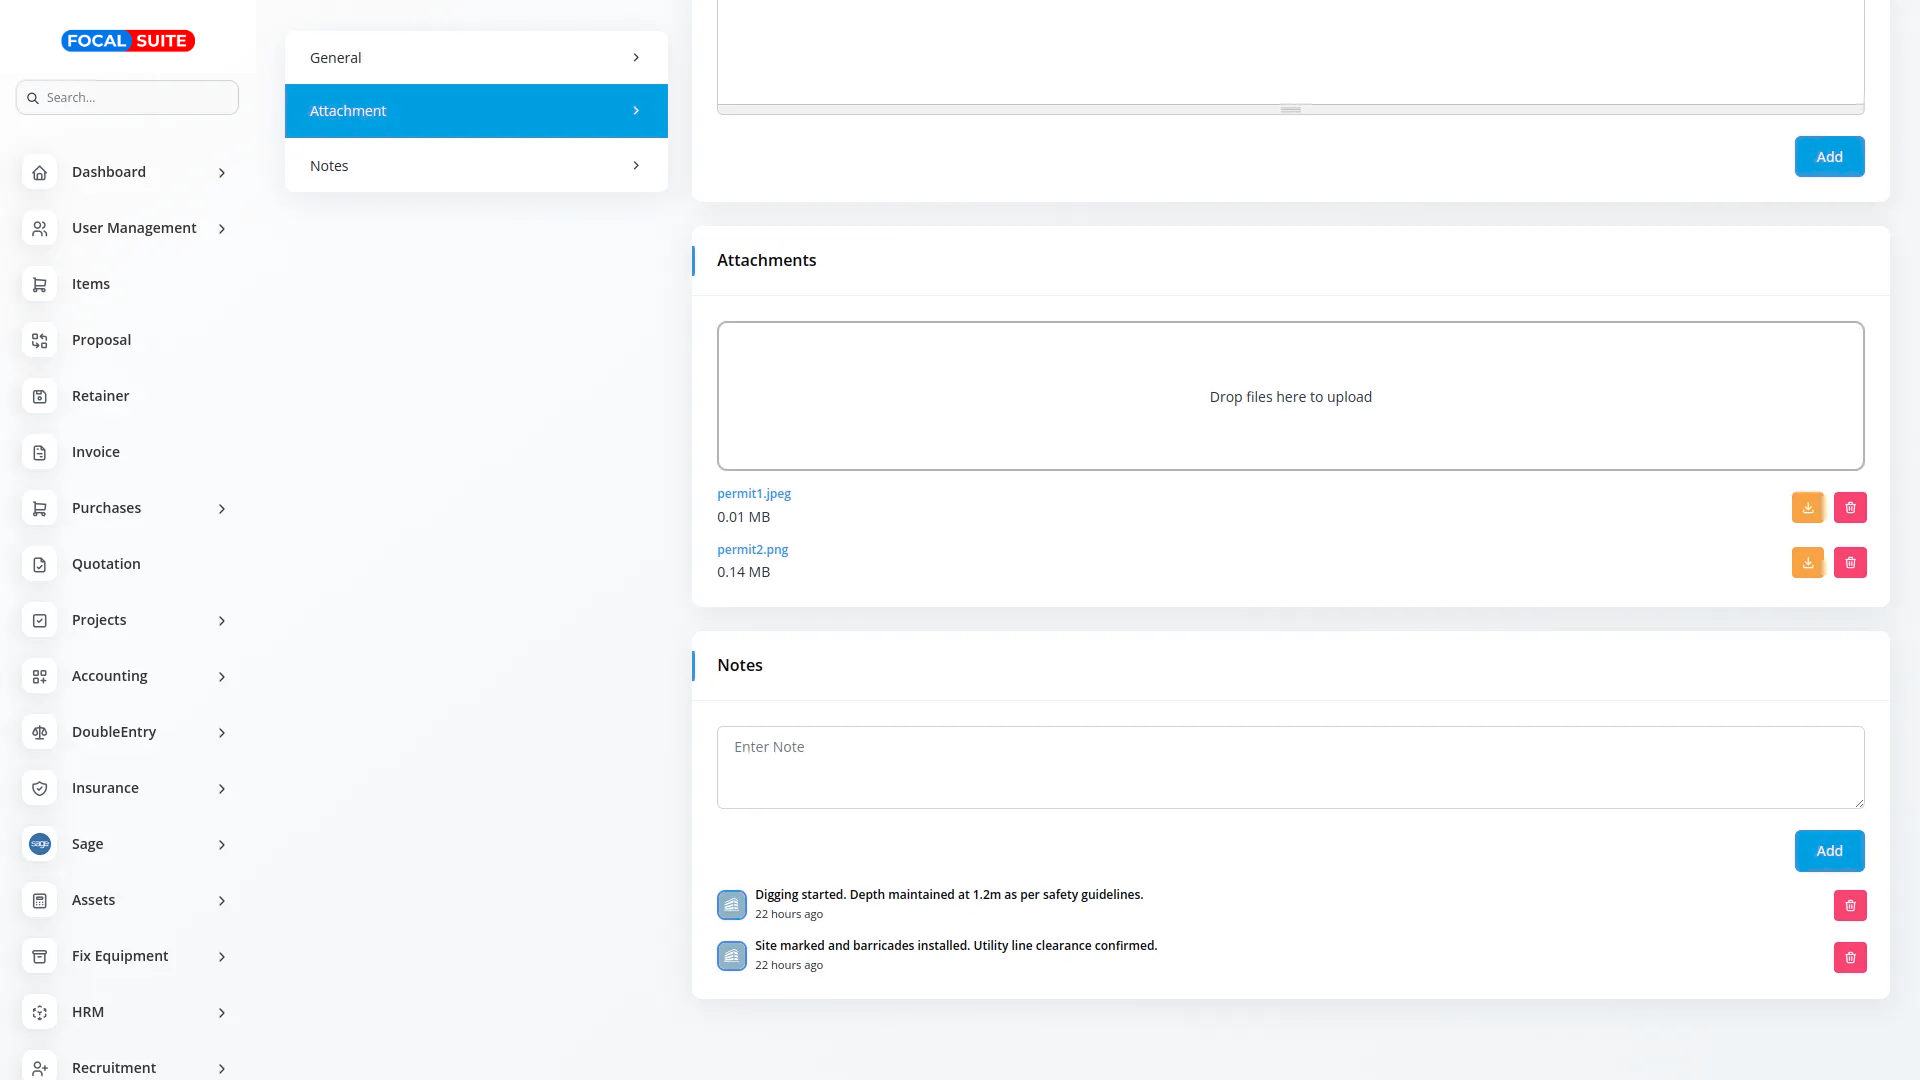Open the Notes section tab

coord(476,166)
